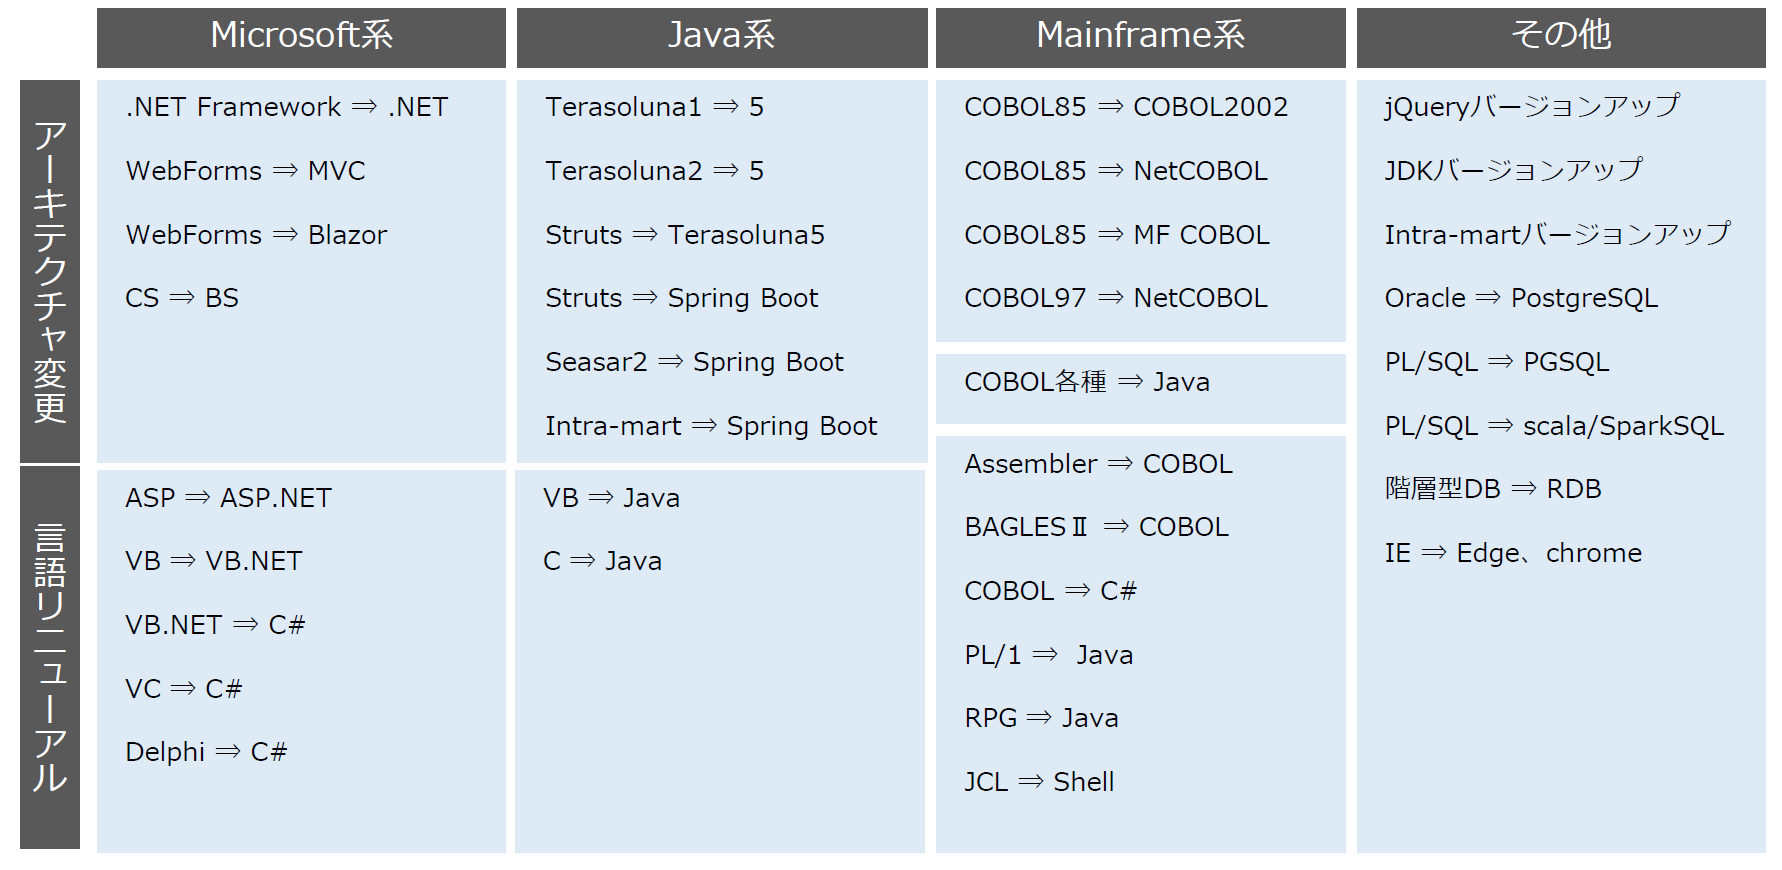
Task: Select the アーキテクチャ変更 row label
Action: click(x=50, y=271)
